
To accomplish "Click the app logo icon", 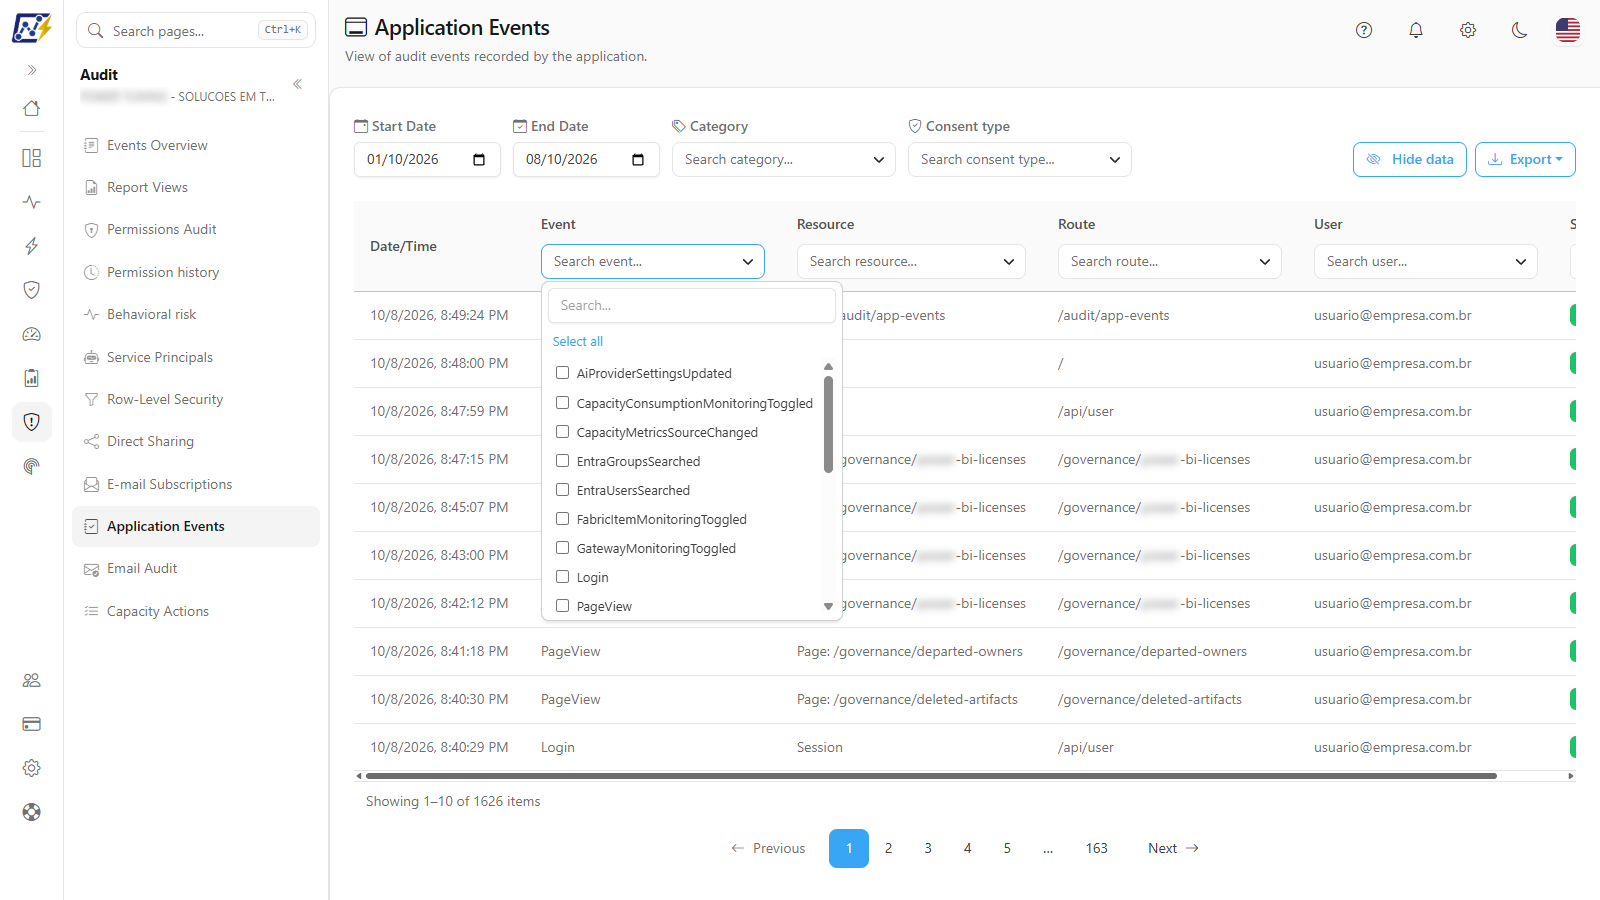I will coord(31,28).
